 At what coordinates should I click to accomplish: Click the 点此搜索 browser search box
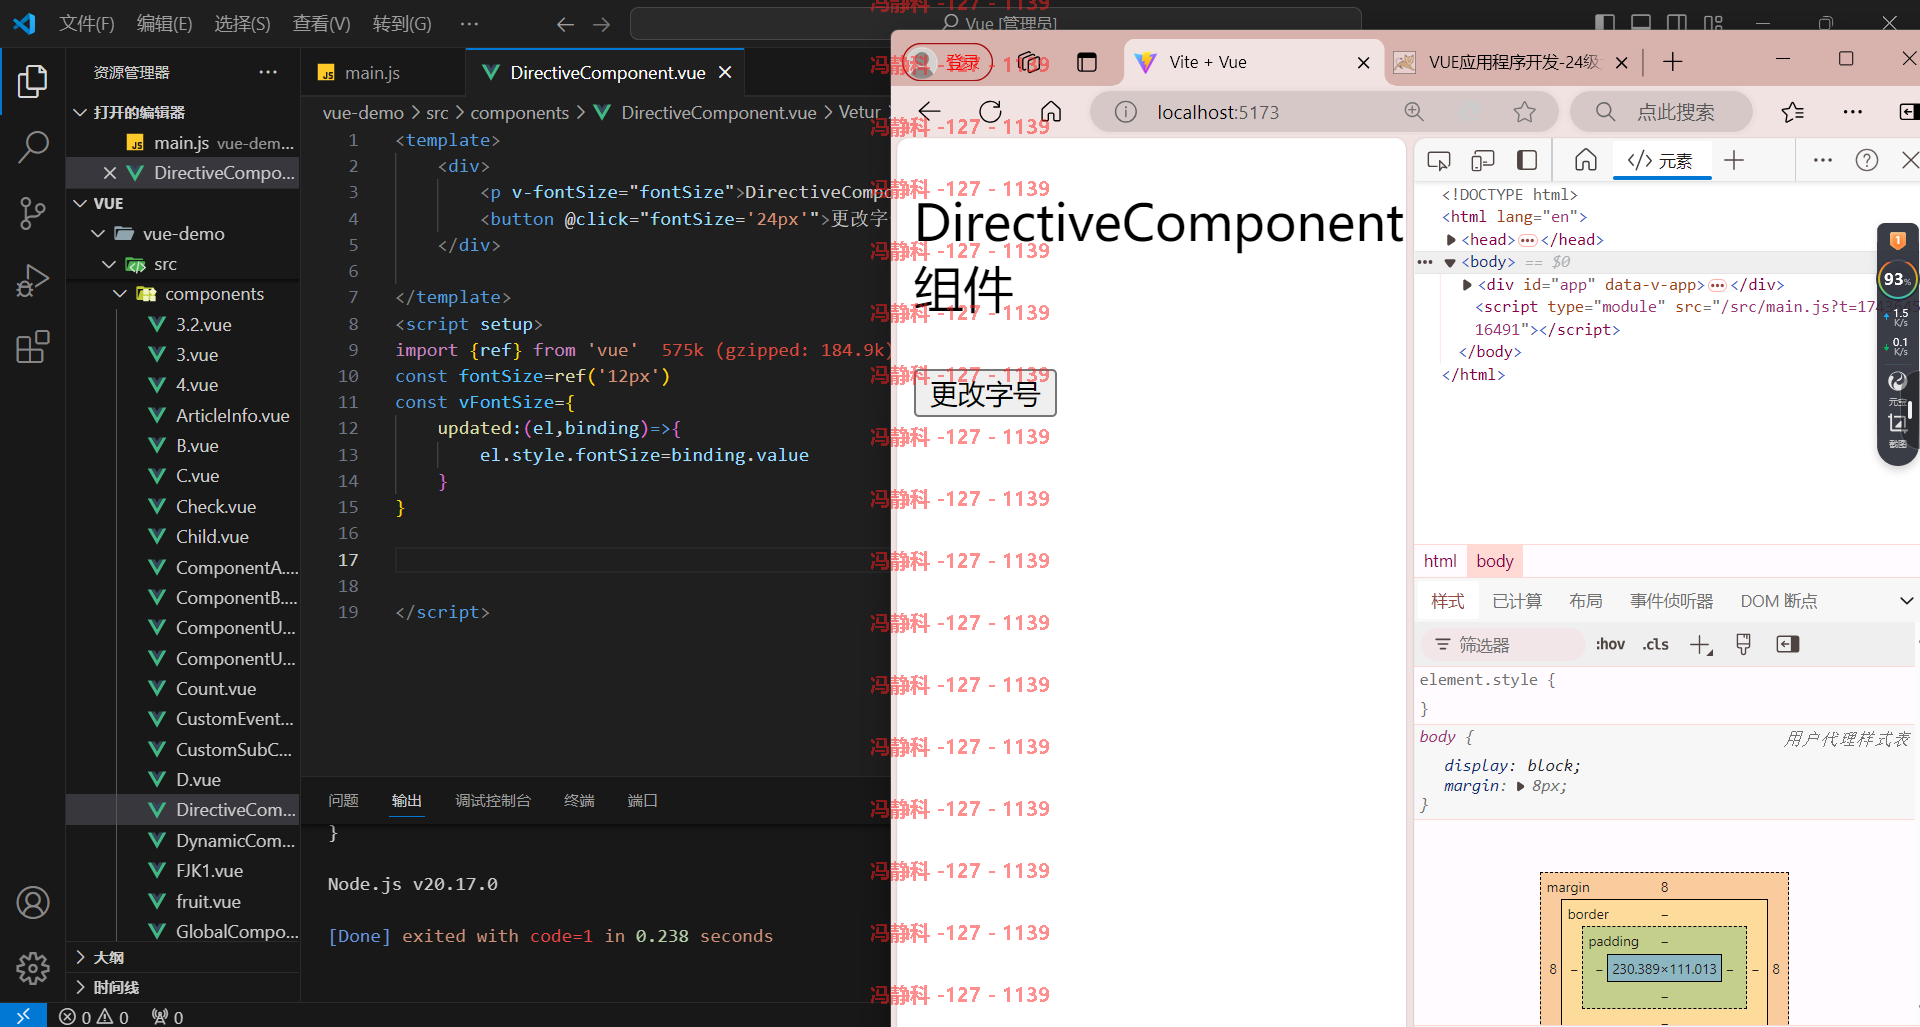pos(1662,112)
